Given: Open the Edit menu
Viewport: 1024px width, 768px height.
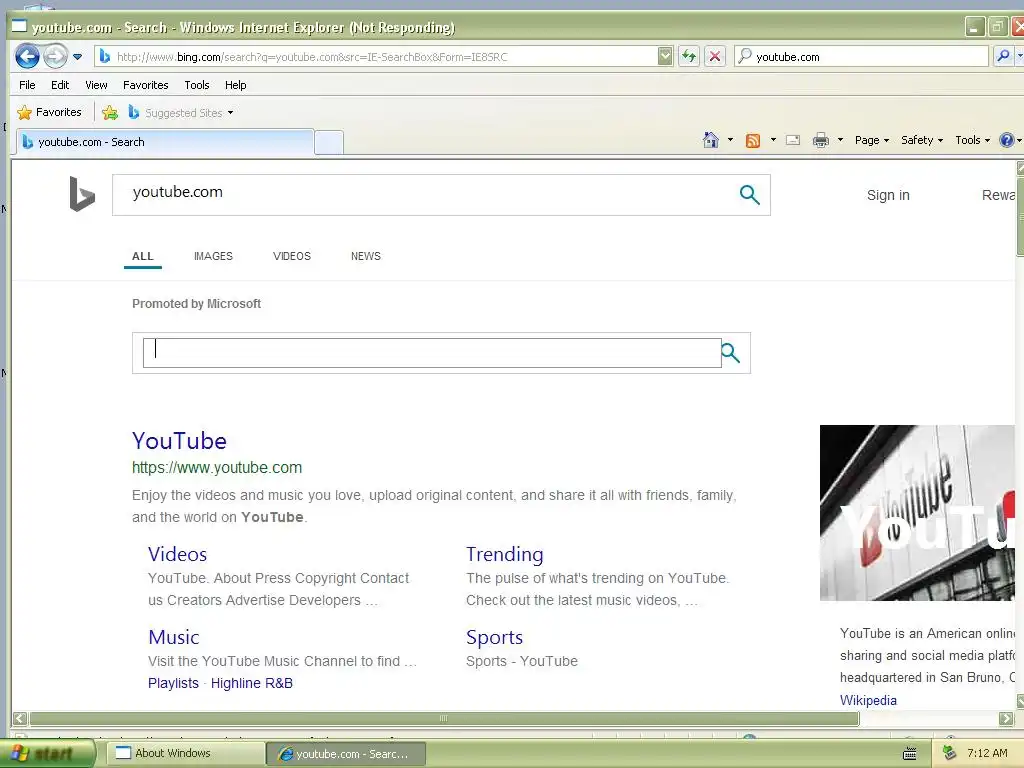Looking at the screenshot, I should click(60, 85).
